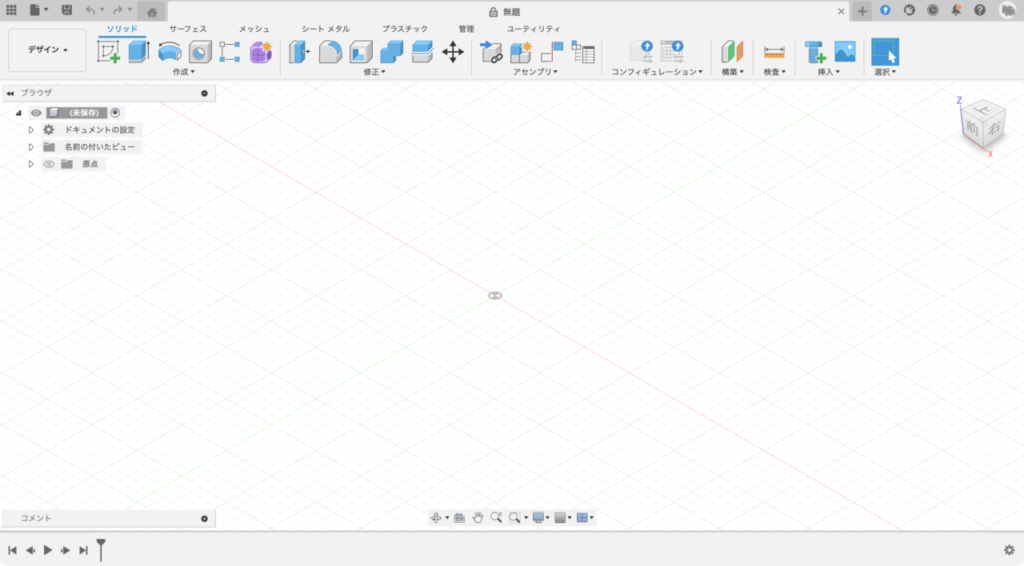The height and width of the screenshot is (566, 1024).
Task: Open the Grid and Snaps menu
Action: (562, 518)
